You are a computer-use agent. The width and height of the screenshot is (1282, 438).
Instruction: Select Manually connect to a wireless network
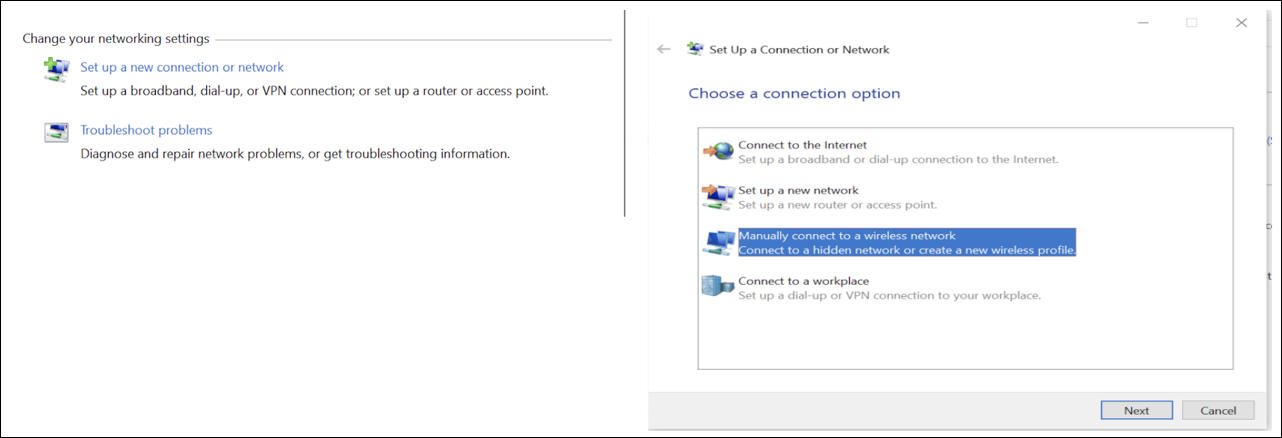click(x=846, y=236)
